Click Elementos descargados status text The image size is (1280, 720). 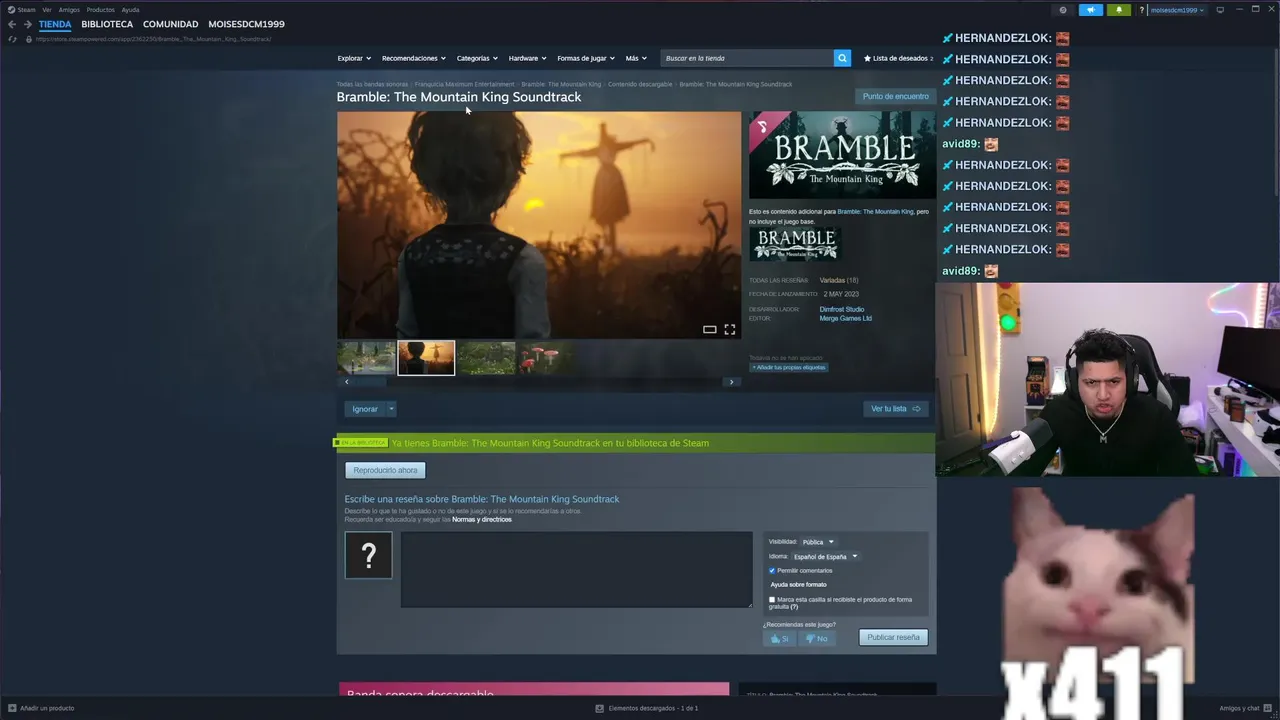[653, 708]
